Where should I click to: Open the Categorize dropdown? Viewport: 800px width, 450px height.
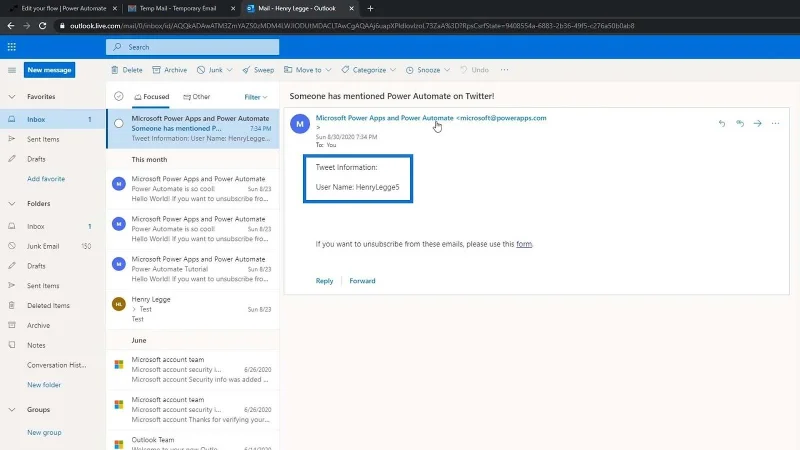coord(369,70)
